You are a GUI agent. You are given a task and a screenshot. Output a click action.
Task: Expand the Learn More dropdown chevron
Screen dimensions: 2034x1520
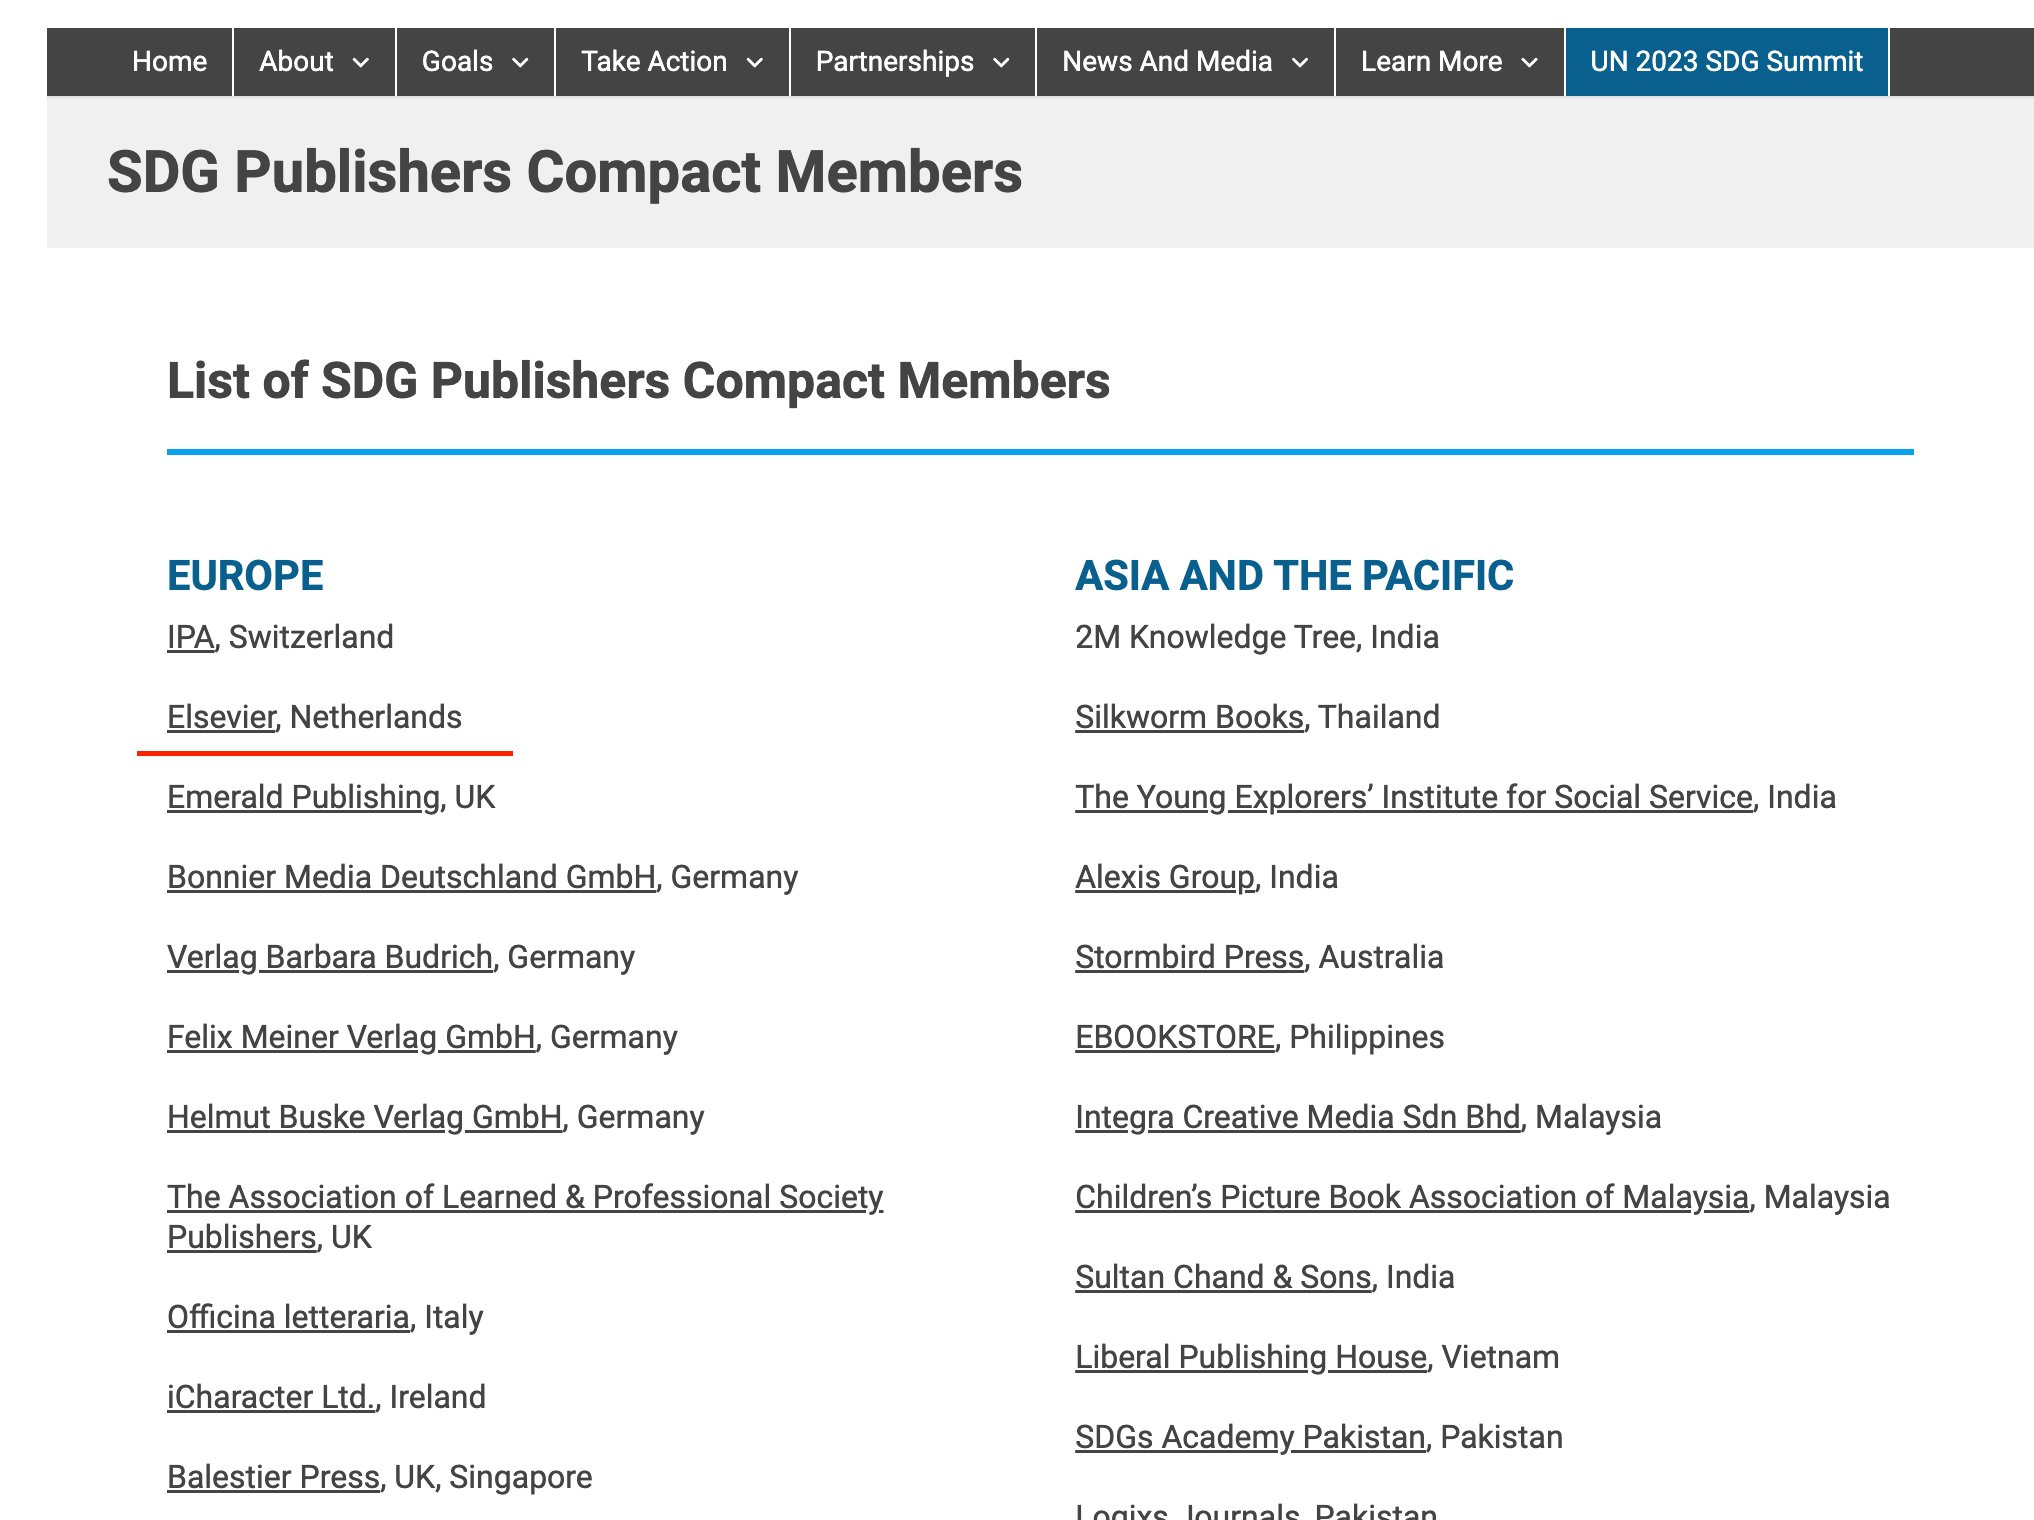tap(1529, 63)
